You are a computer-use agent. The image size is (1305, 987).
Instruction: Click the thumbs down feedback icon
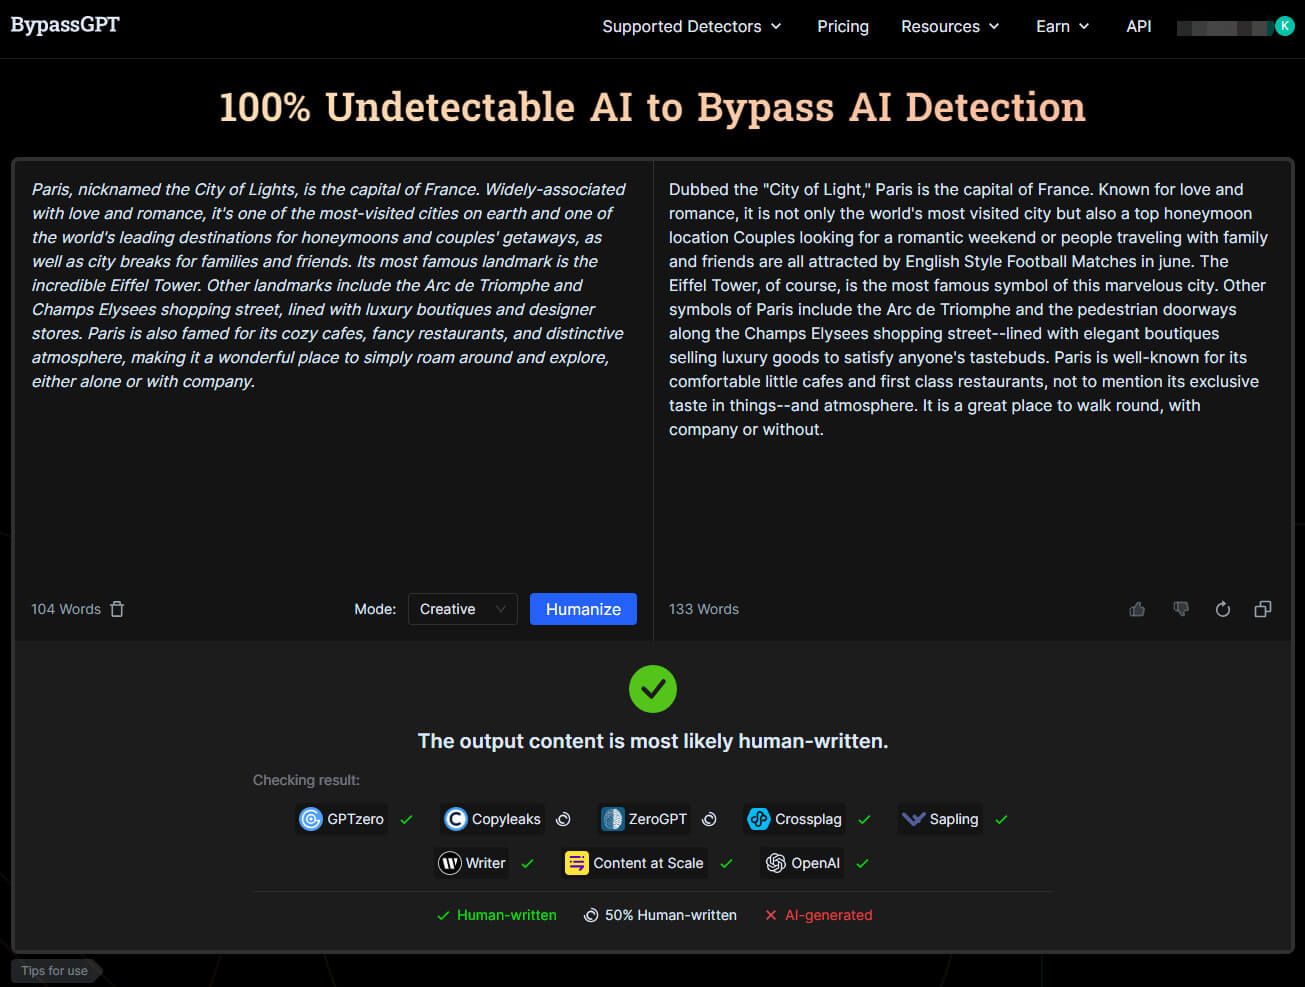click(1181, 609)
